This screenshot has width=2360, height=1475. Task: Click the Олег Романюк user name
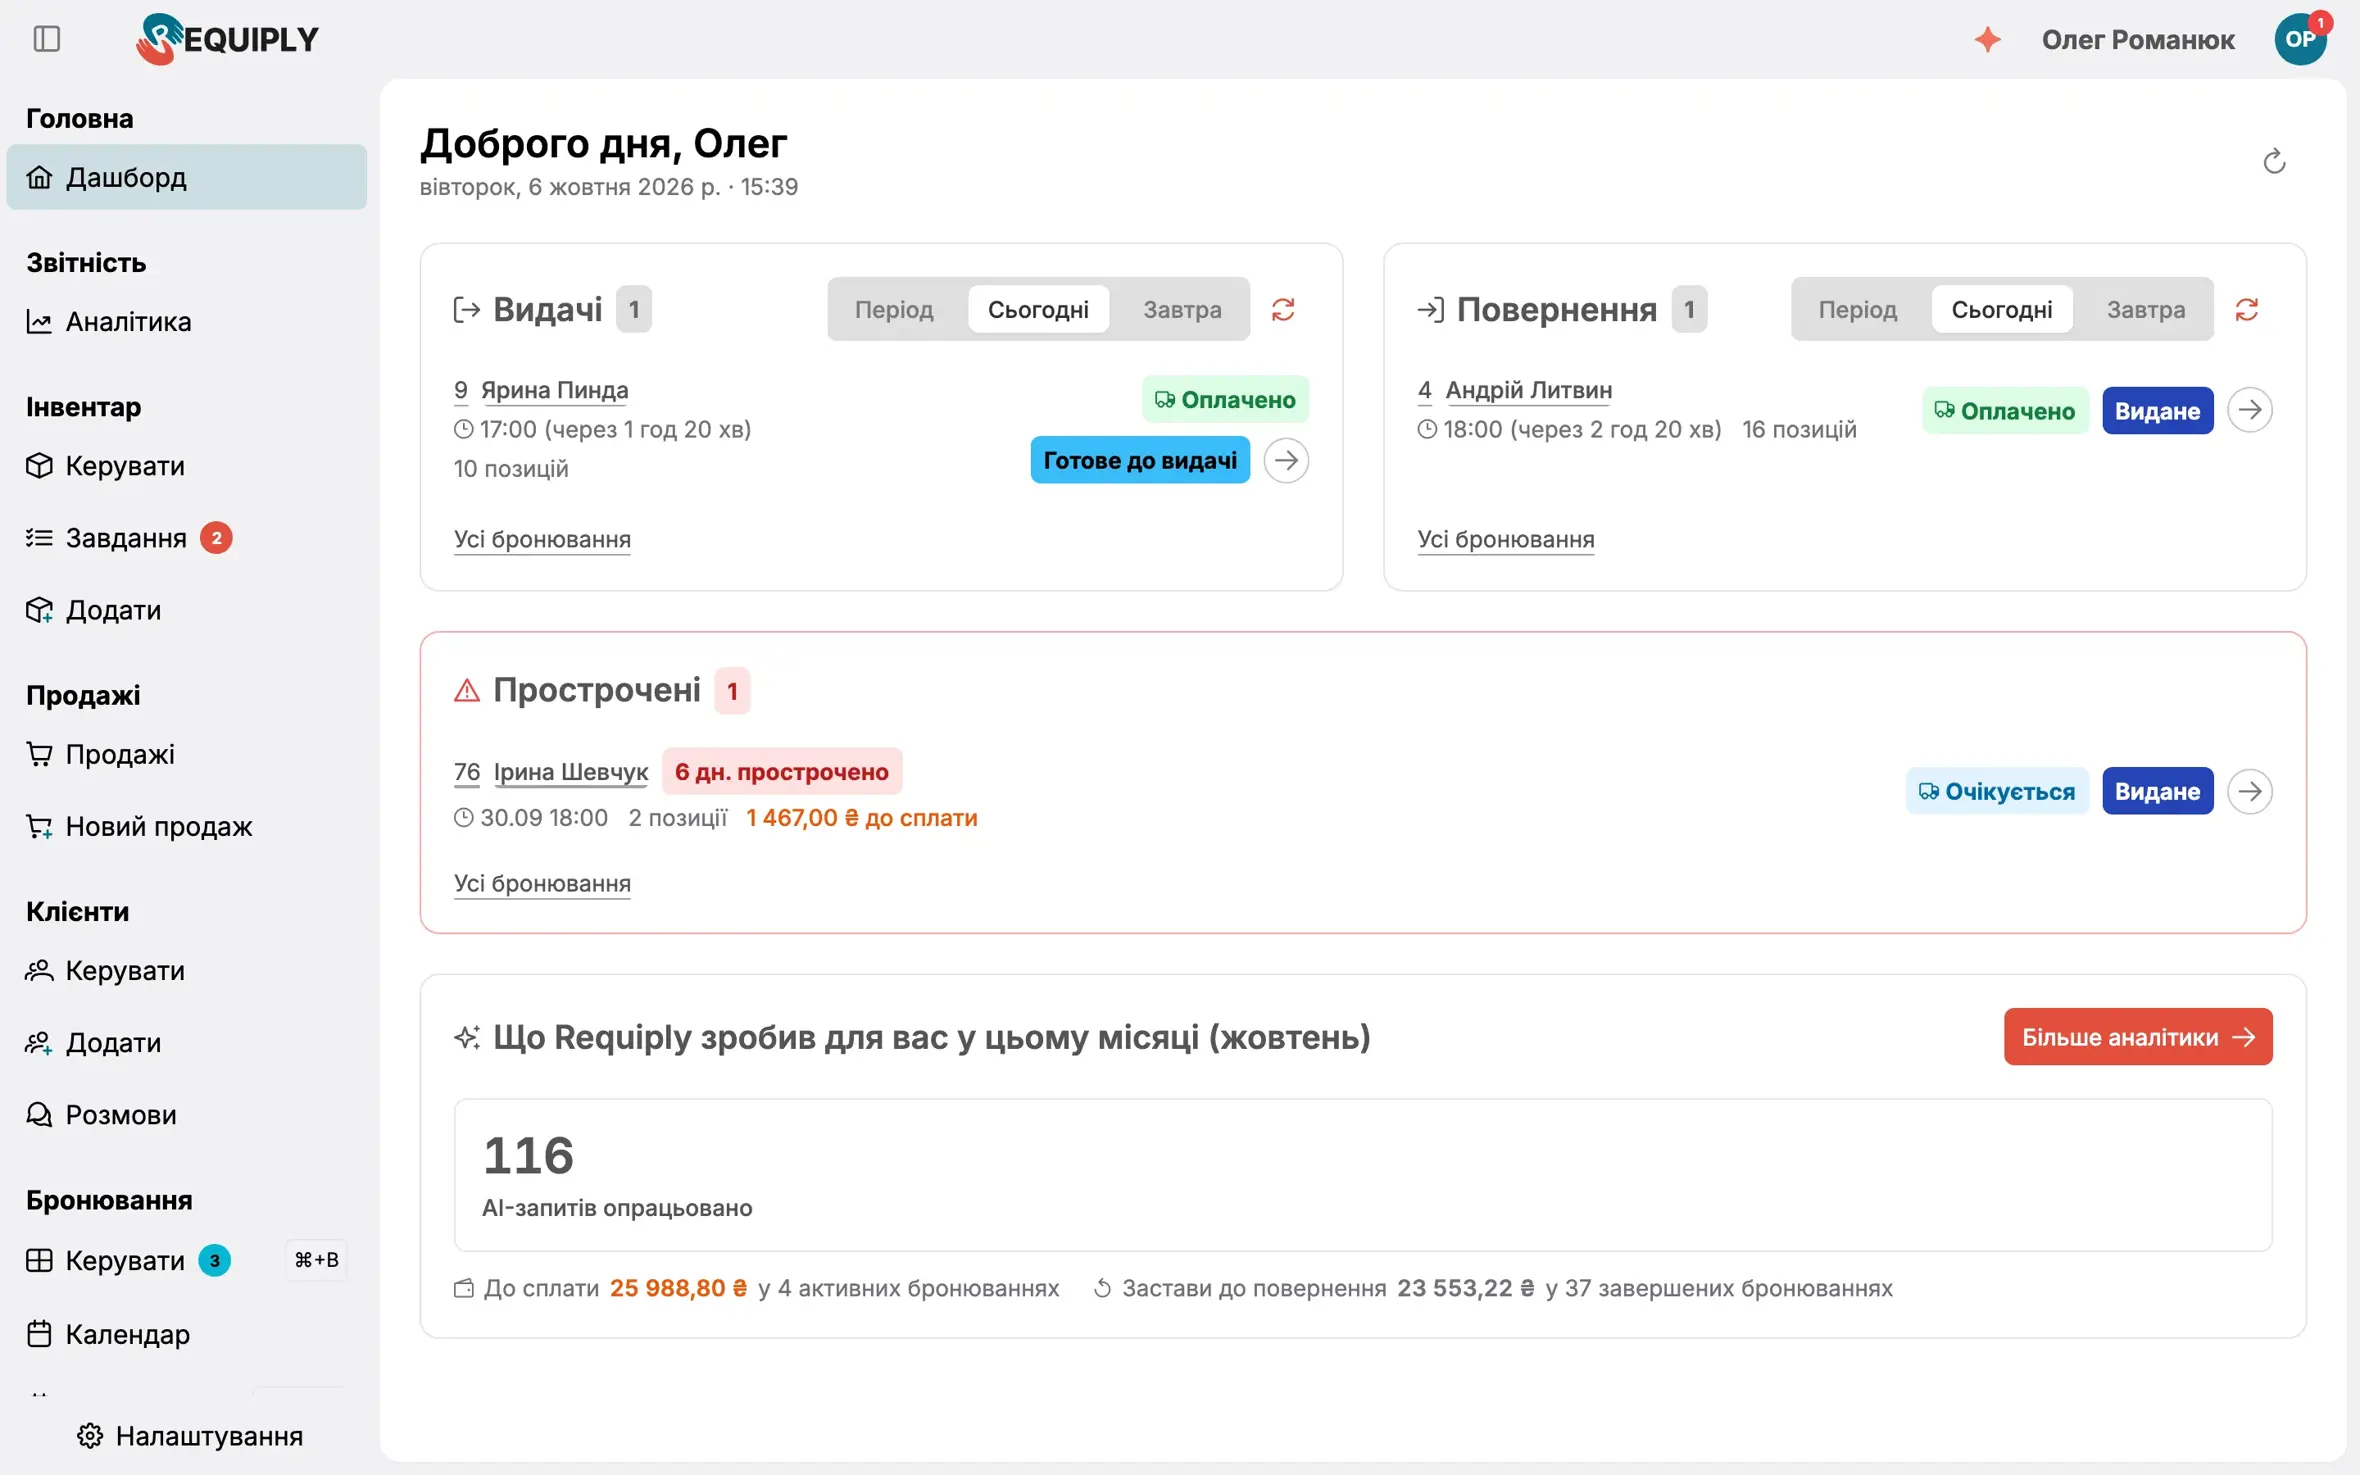[2137, 39]
